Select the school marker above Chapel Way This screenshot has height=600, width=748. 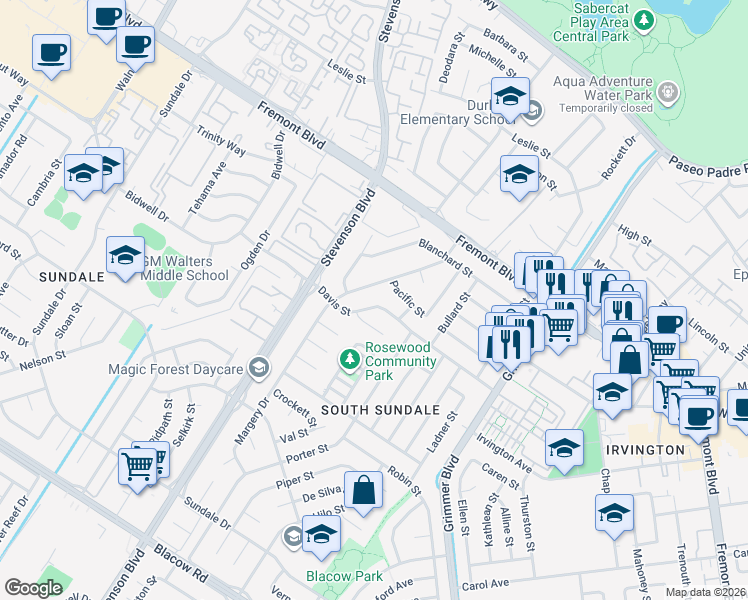pos(613,393)
